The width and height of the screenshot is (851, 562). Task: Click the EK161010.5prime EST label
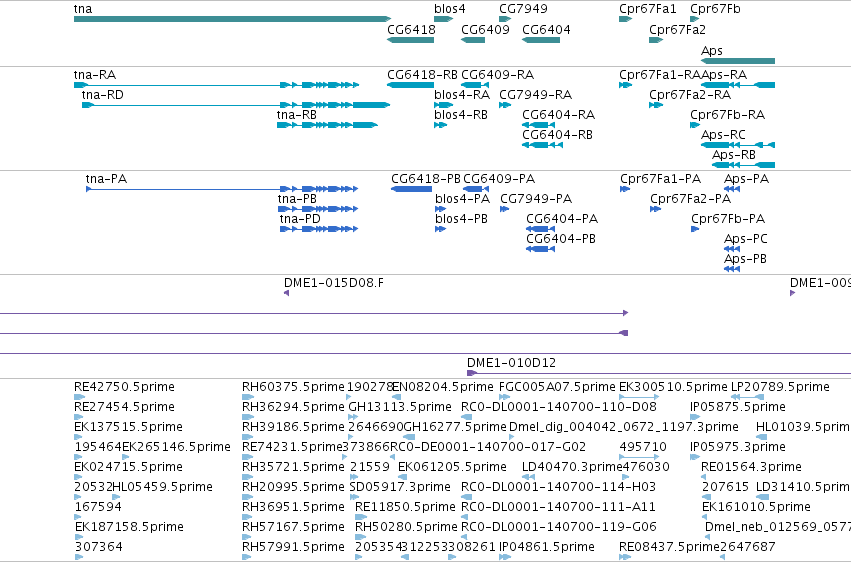pyautogui.click(x=757, y=507)
